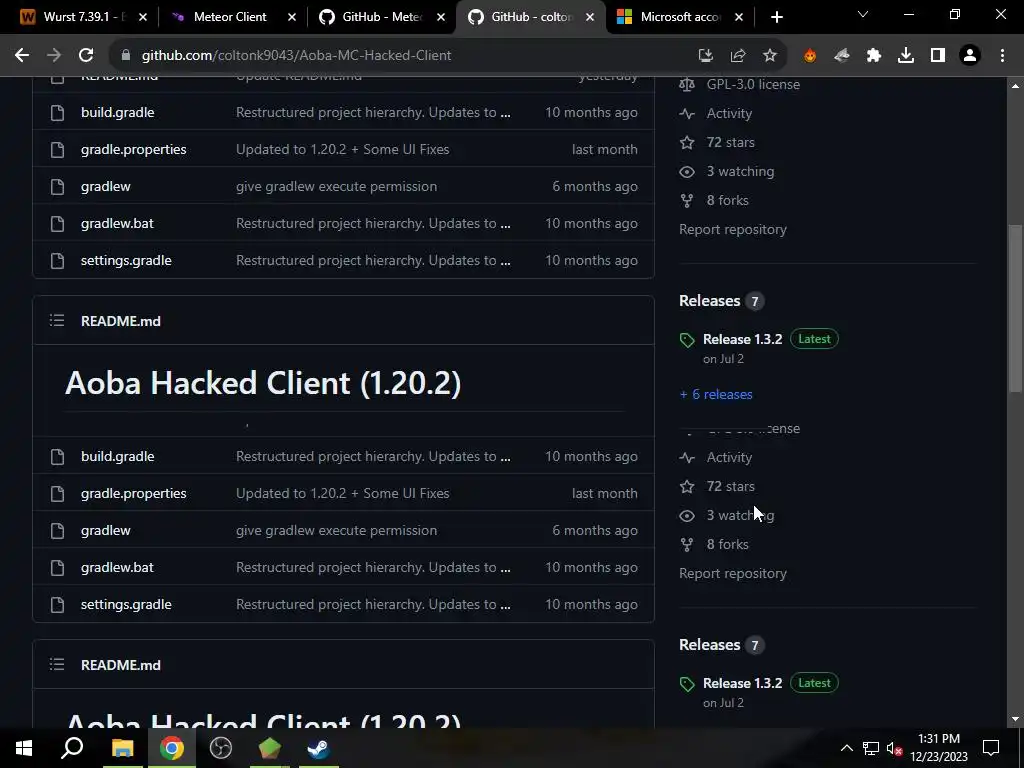
Task: Switch to the Microsoft account browser tab
Action: point(679,17)
